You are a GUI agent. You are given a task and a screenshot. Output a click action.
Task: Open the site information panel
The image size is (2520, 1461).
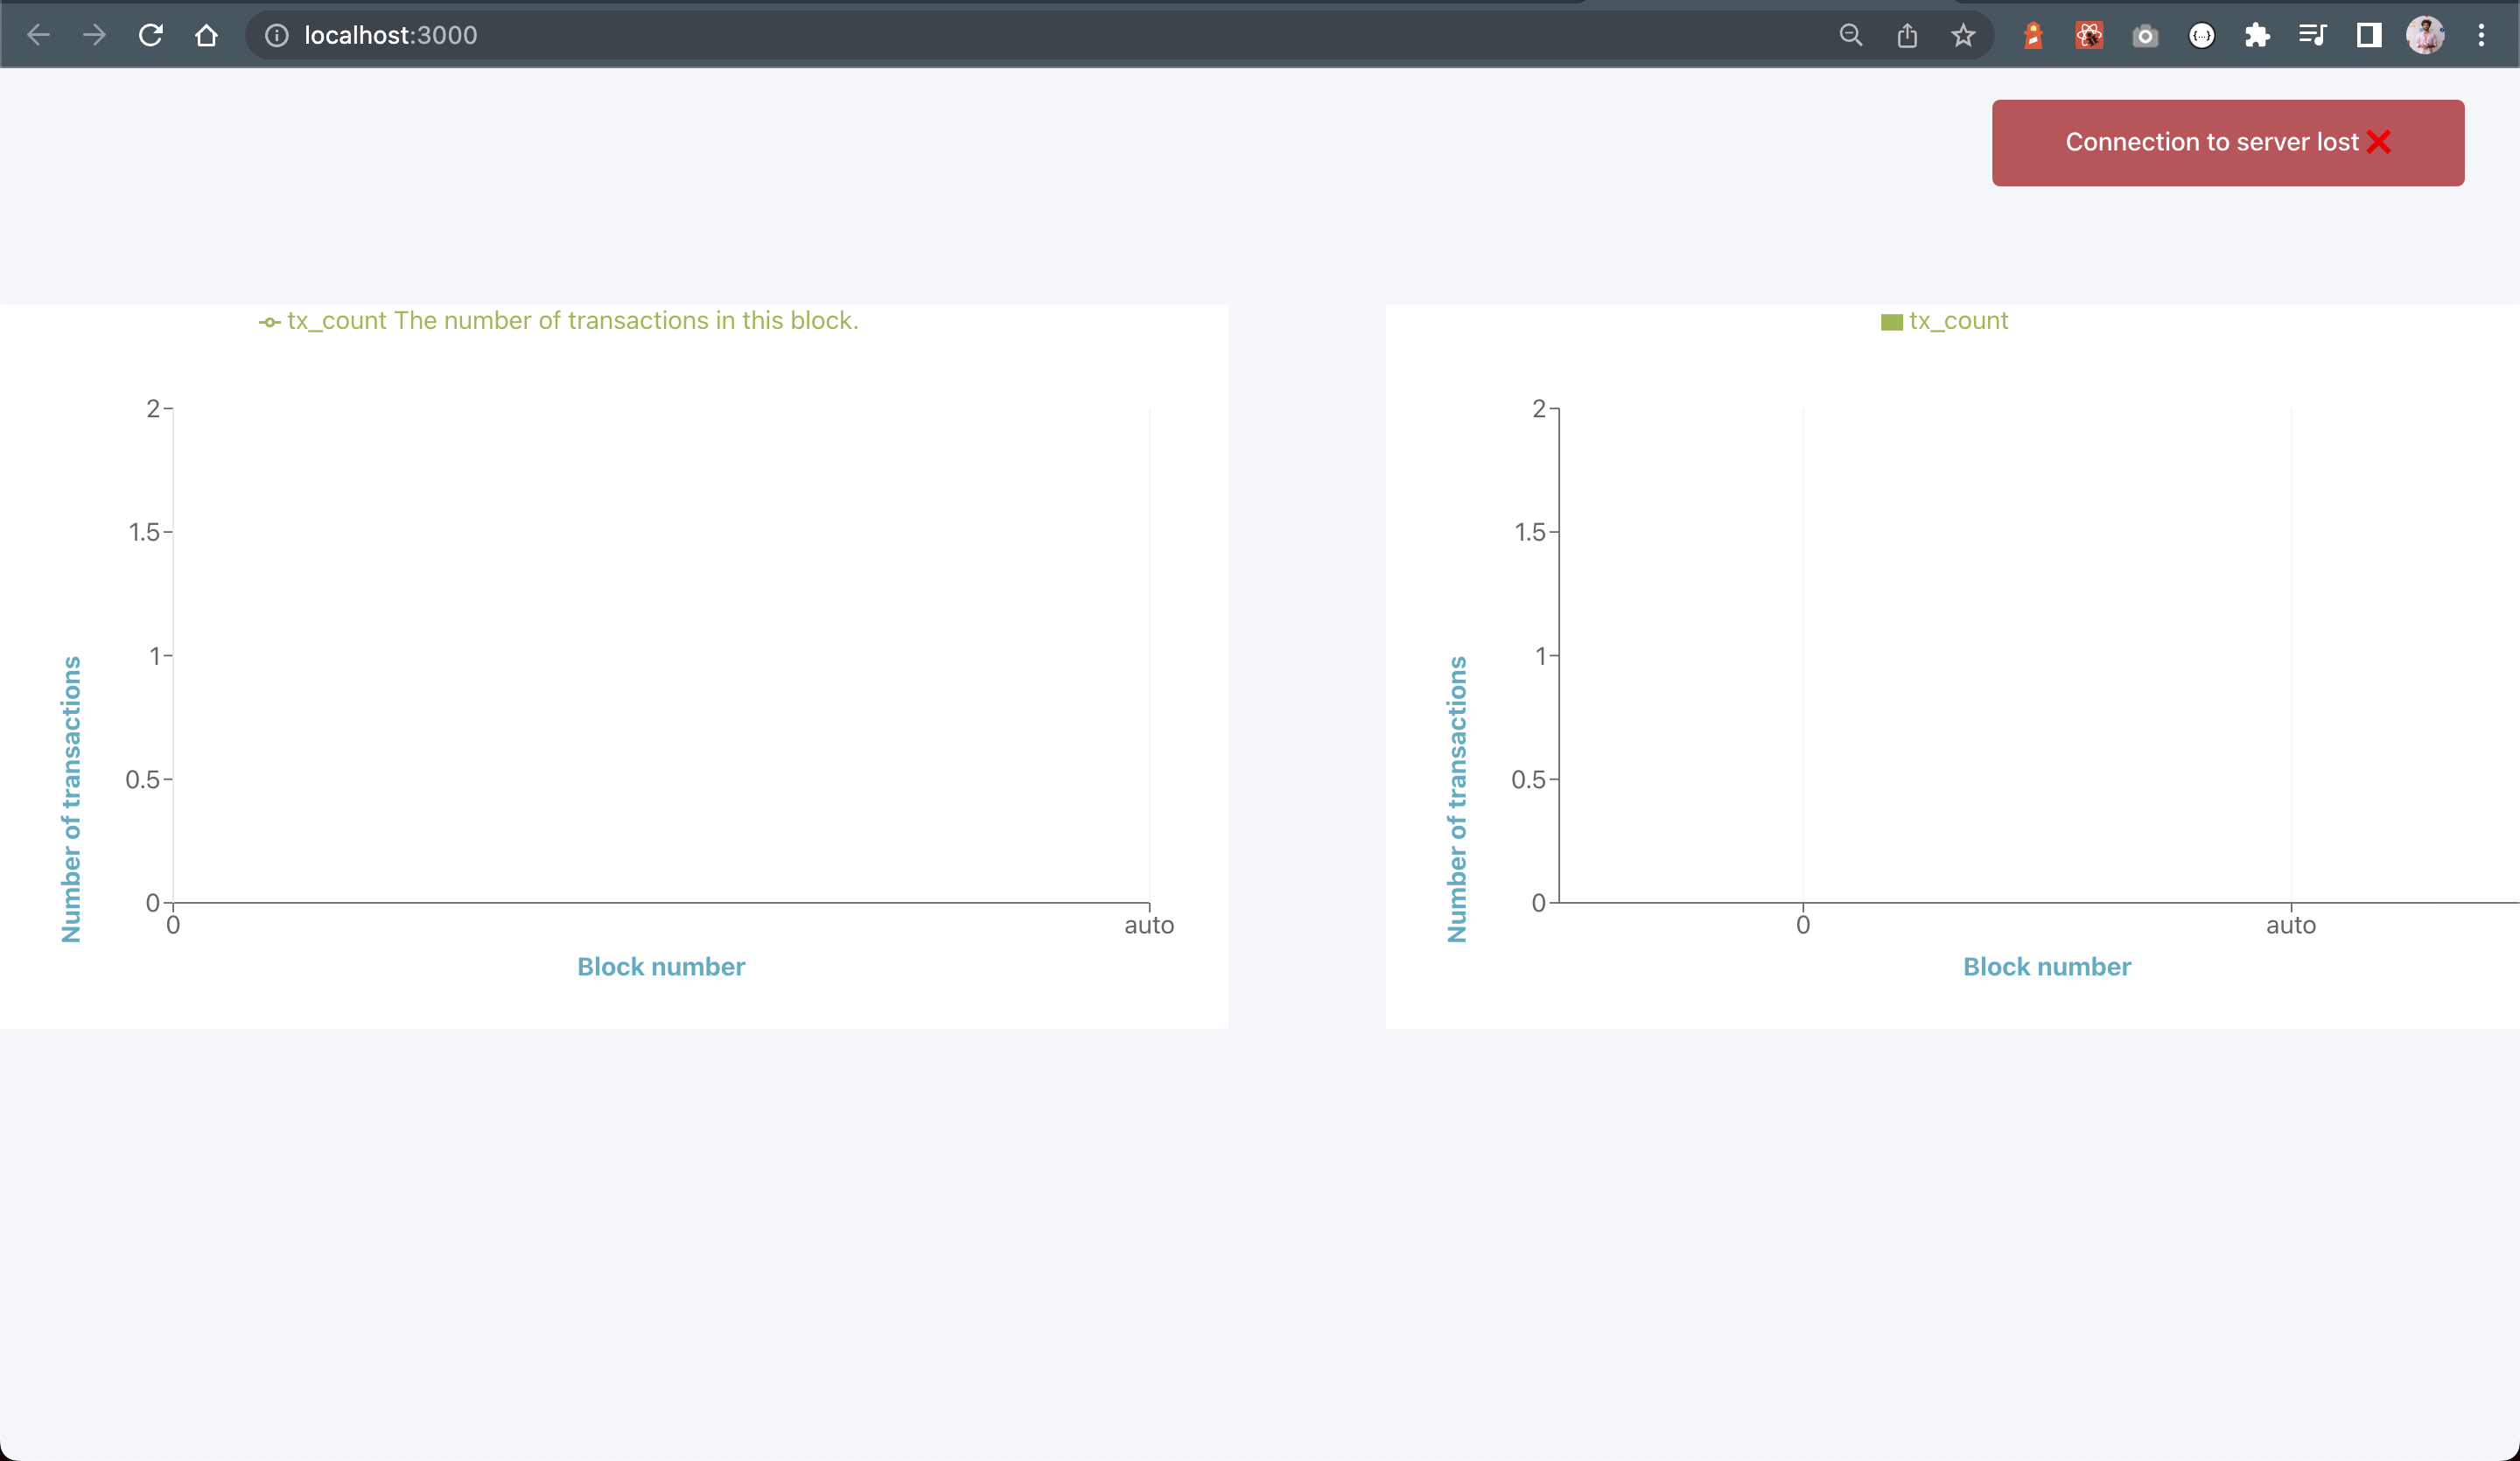tap(276, 35)
